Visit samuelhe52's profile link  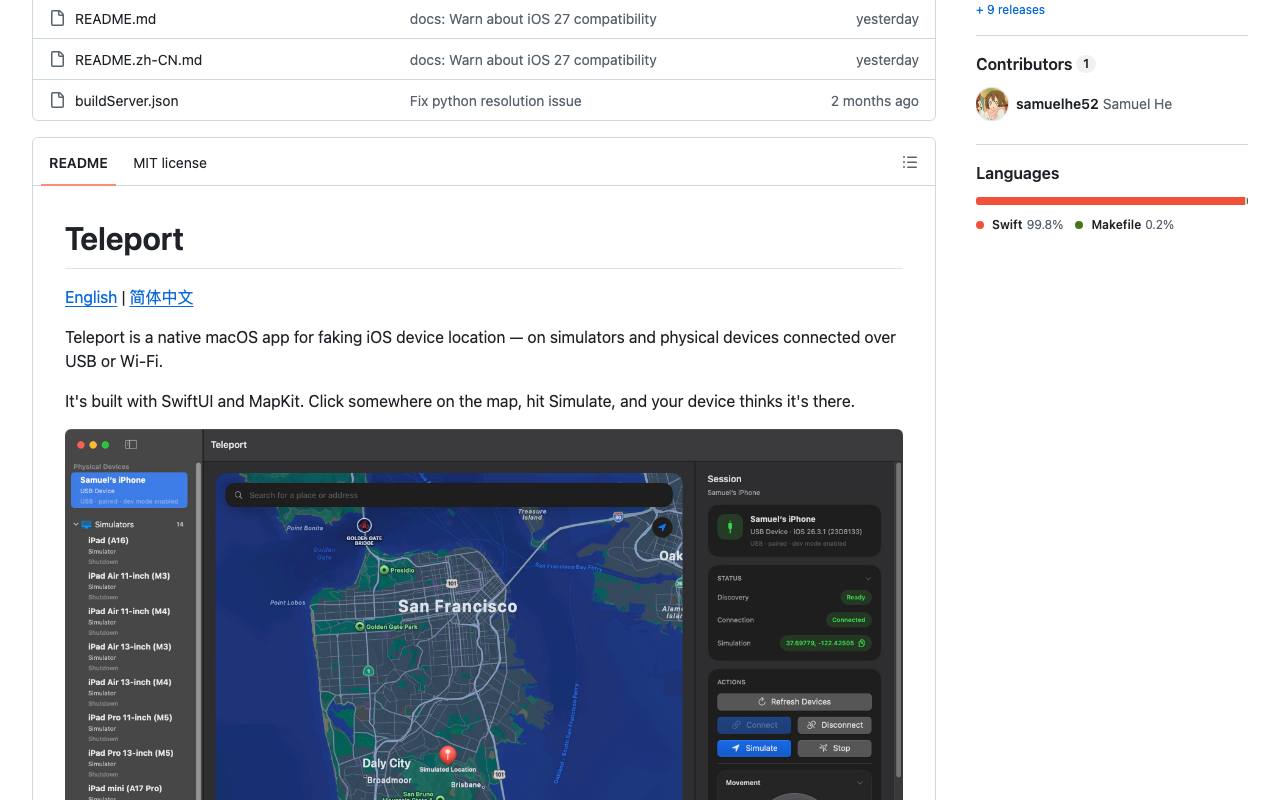(x=1057, y=104)
